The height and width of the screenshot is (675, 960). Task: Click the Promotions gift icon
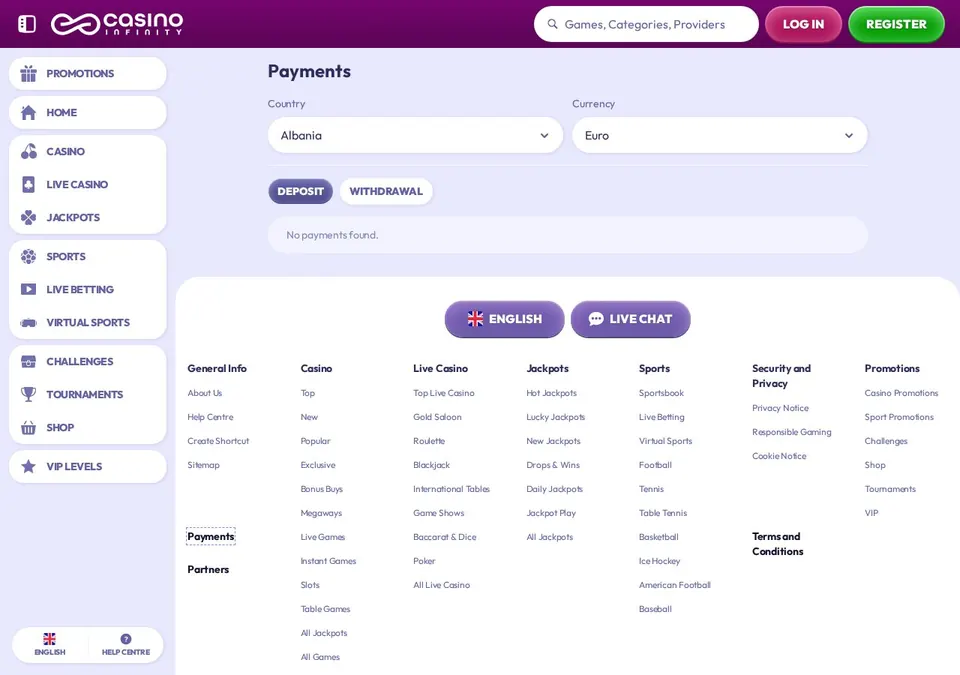tap(28, 74)
